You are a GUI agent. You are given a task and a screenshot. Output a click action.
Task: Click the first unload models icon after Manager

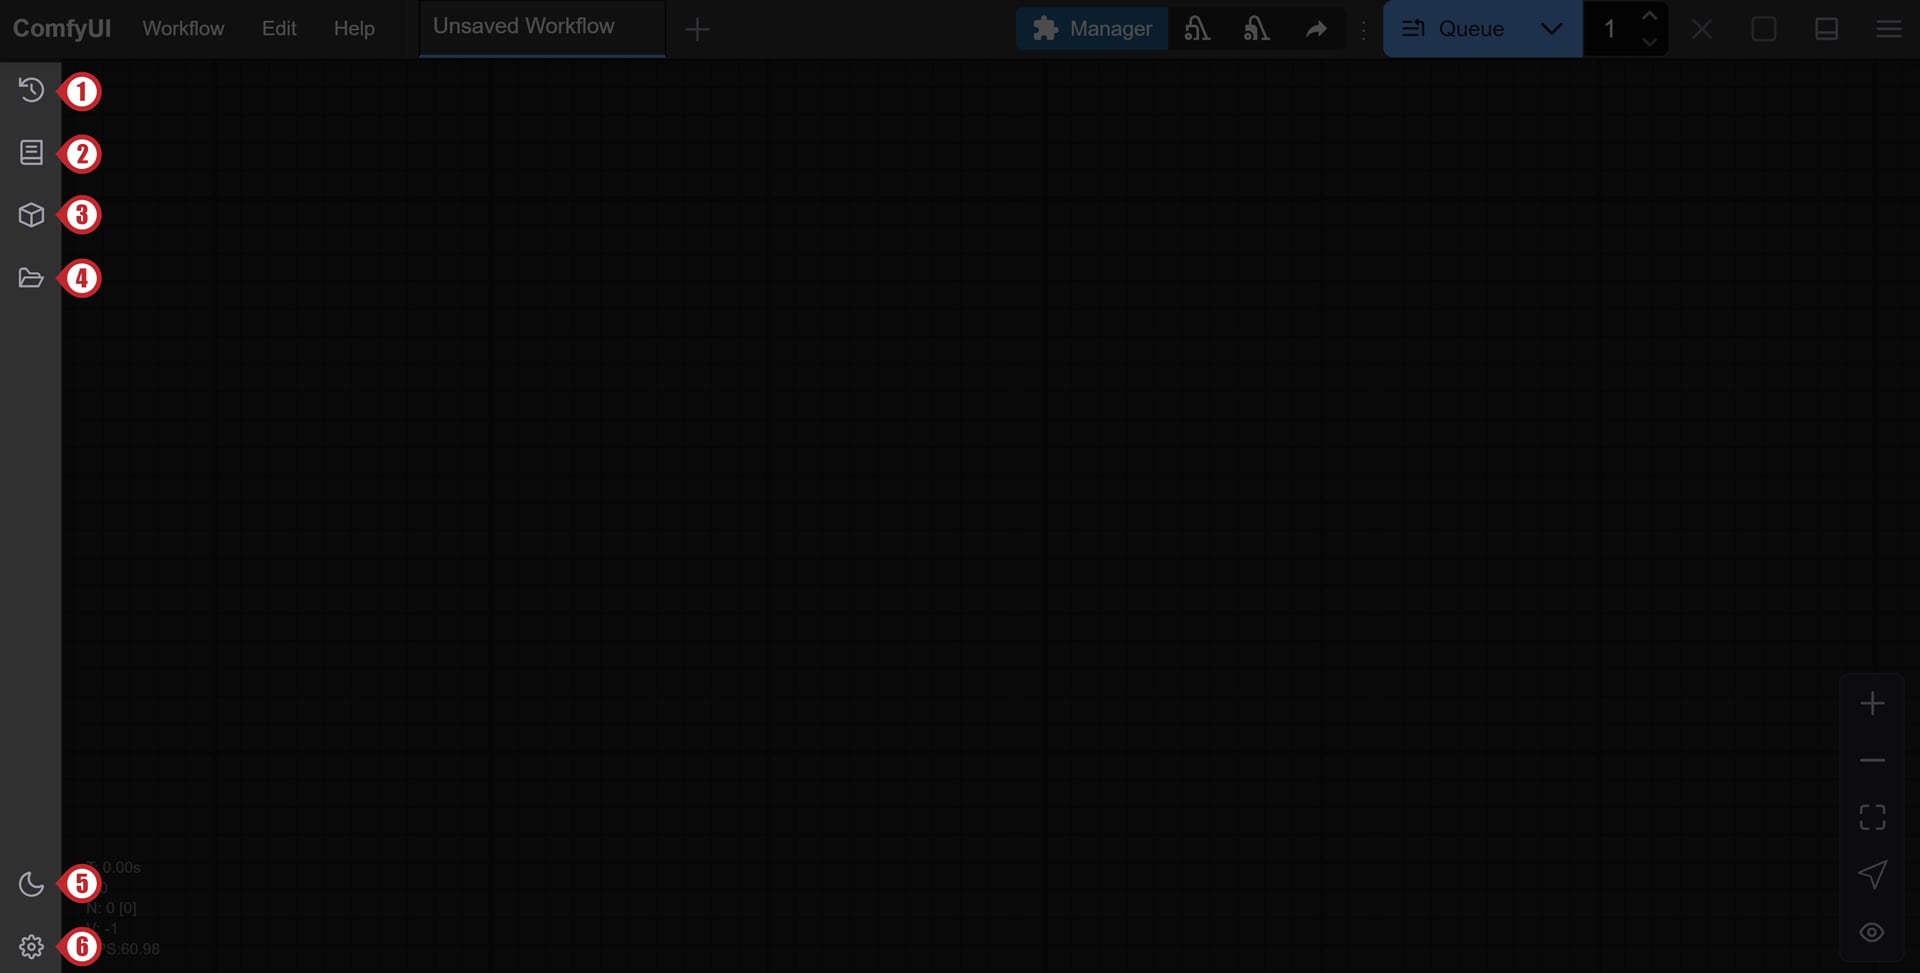click(x=1197, y=28)
